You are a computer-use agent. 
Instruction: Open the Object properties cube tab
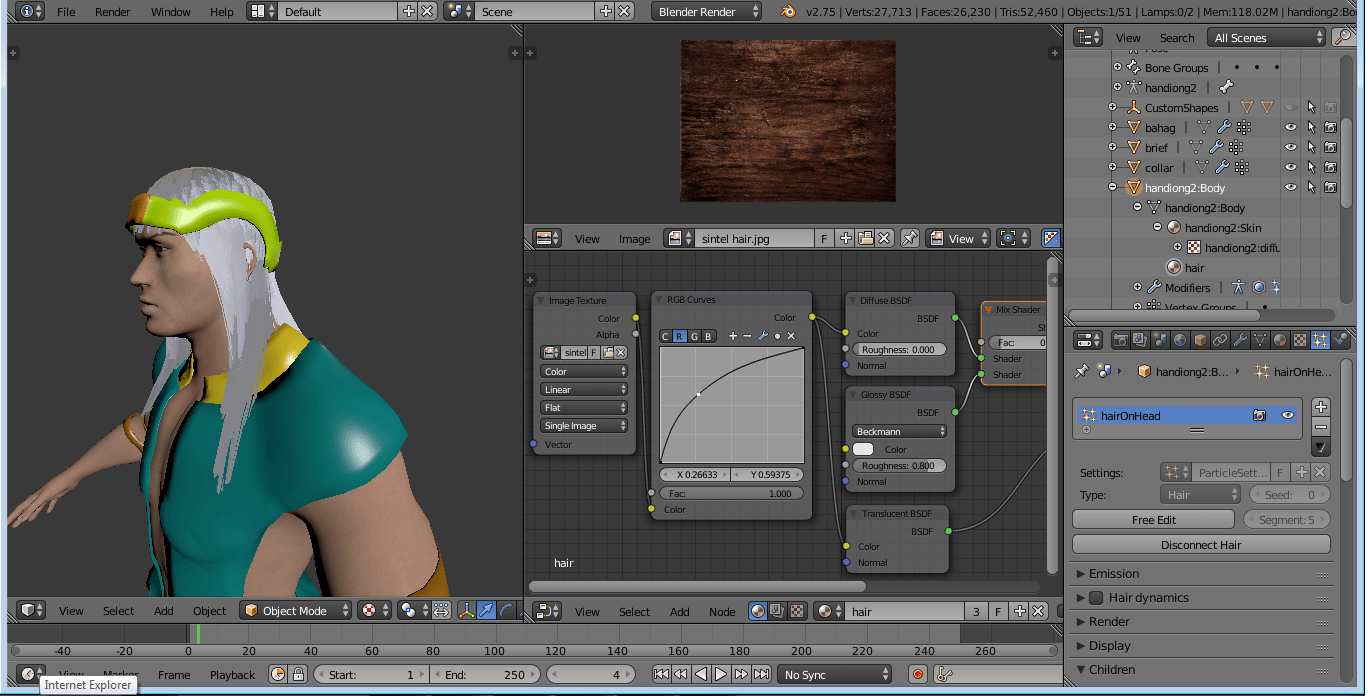(x=1201, y=340)
